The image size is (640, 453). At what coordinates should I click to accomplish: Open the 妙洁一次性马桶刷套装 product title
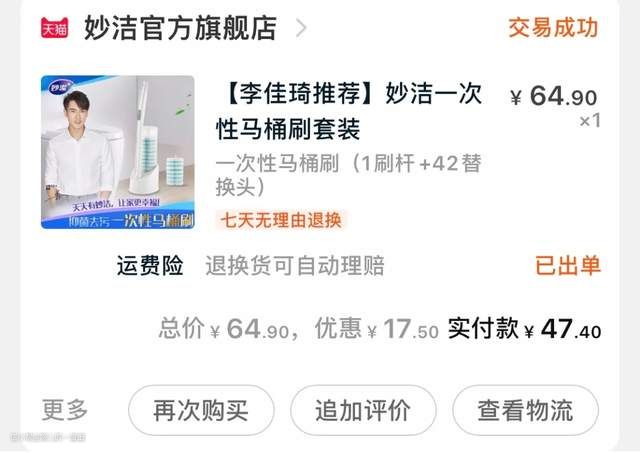click(x=349, y=111)
